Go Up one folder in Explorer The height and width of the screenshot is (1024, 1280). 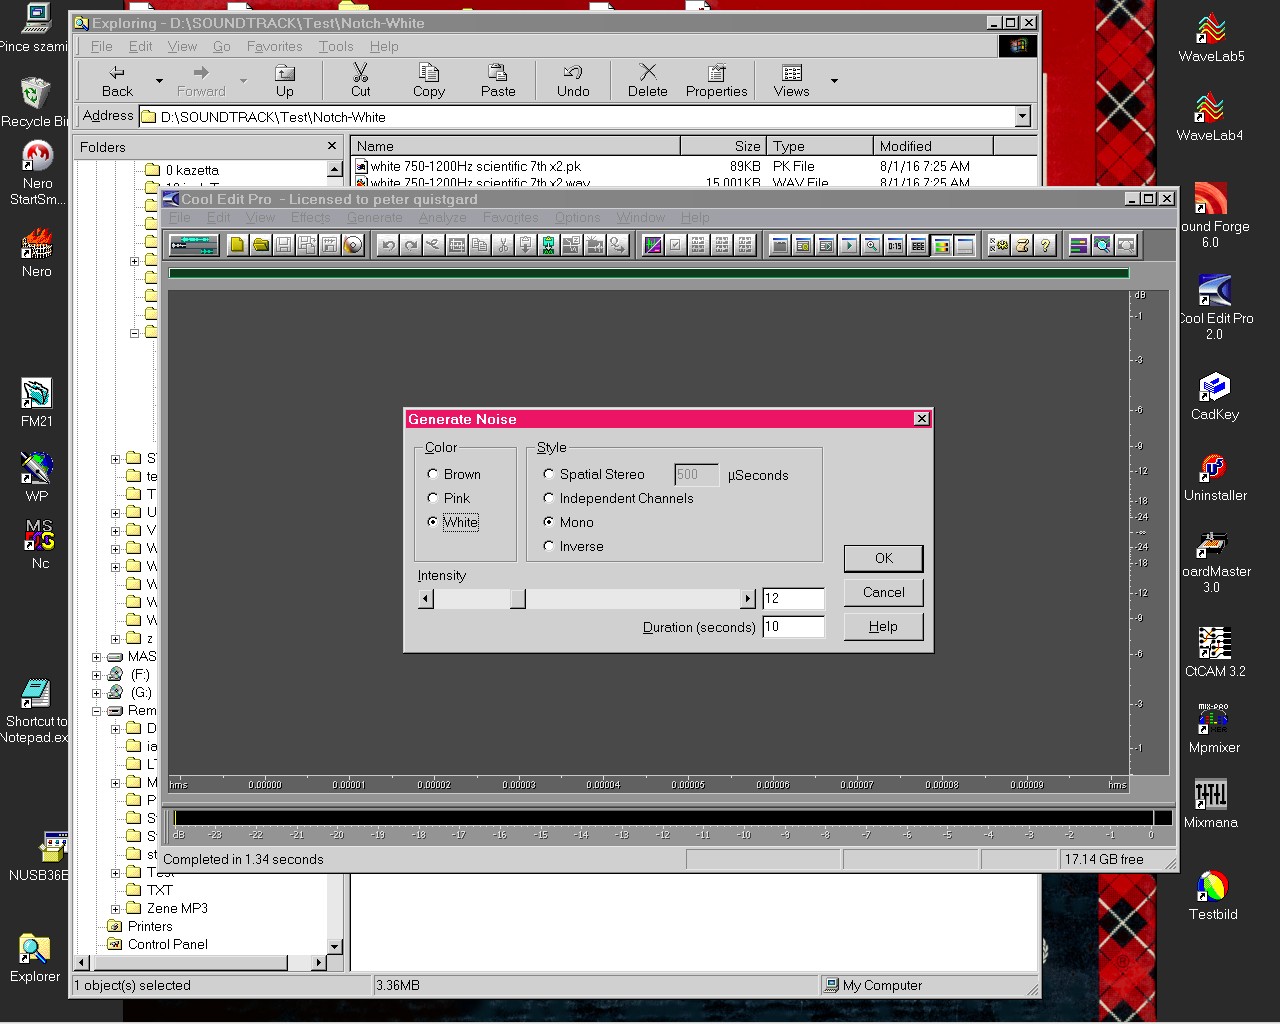pos(285,80)
